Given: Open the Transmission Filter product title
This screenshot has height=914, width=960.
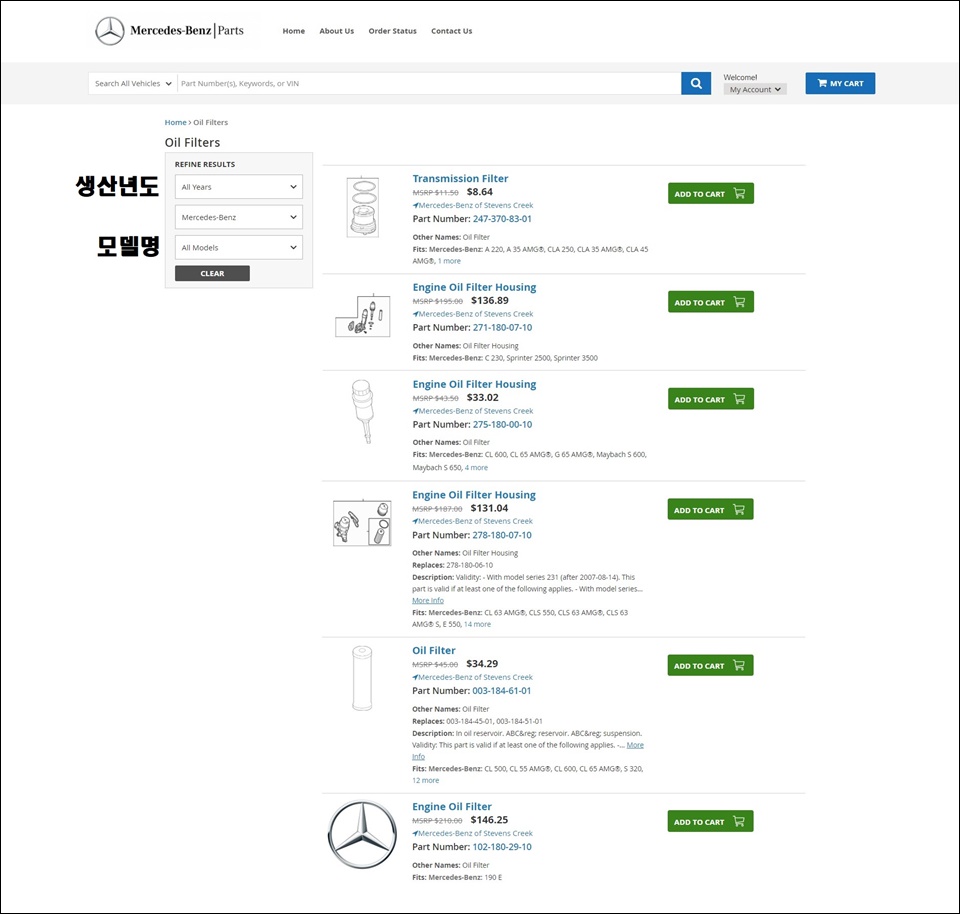Looking at the screenshot, I should coord(460,179).
